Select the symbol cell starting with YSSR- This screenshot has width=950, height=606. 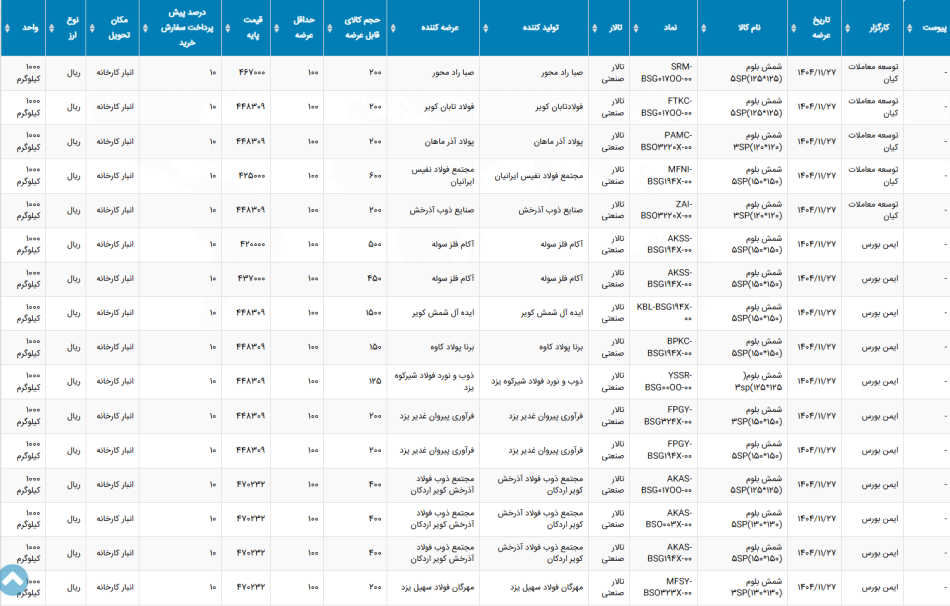pyautogui.click(x=668, y=381)
